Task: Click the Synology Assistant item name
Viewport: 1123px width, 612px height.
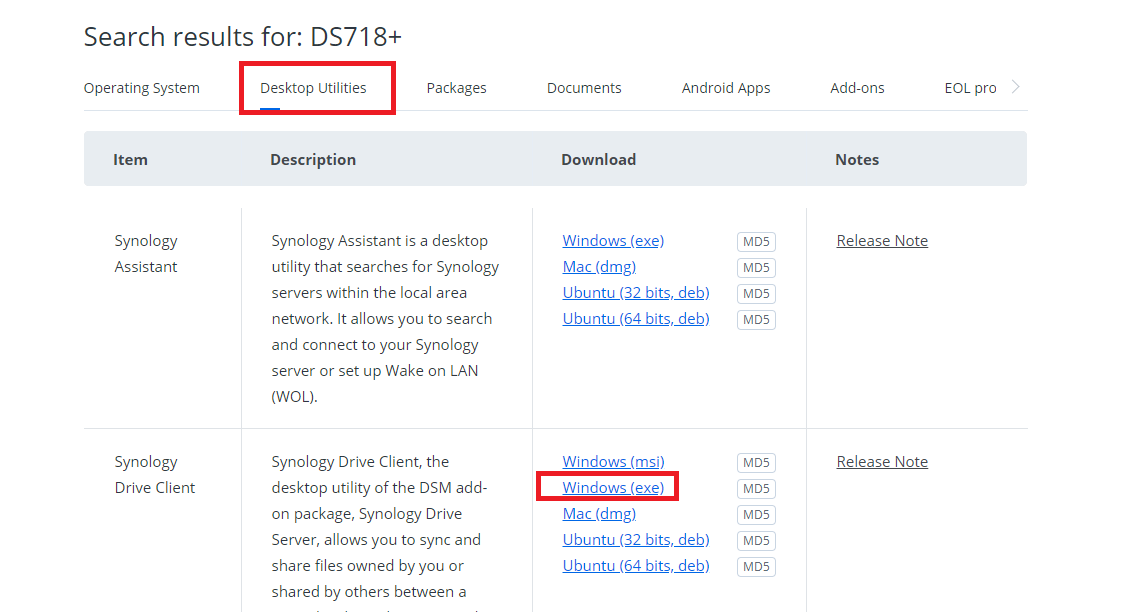Action: pos(146,253)
